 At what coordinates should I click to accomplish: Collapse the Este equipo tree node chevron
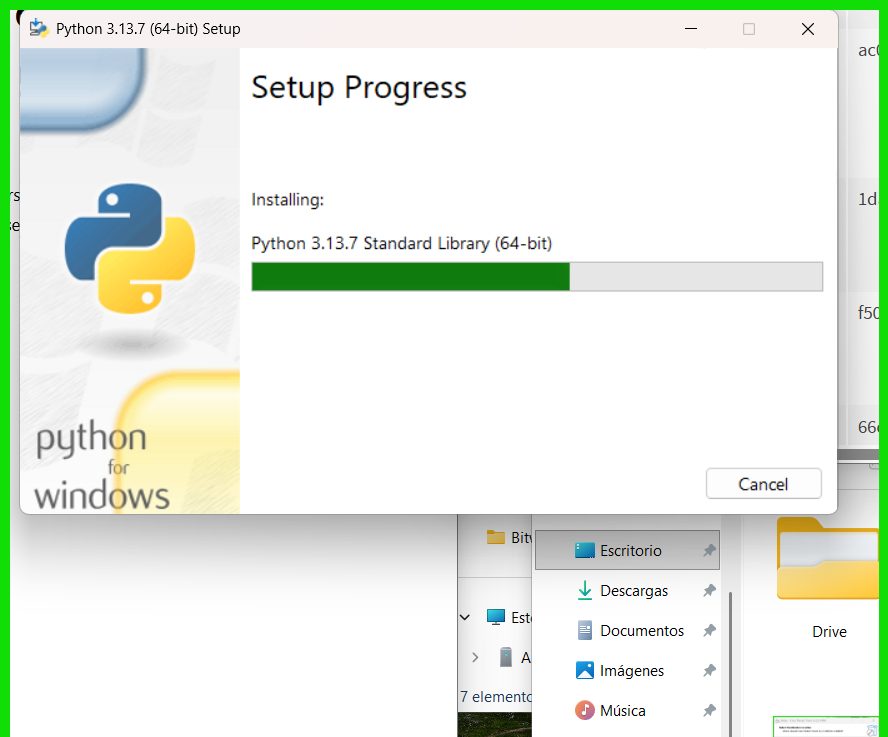[x=465, y=617]
